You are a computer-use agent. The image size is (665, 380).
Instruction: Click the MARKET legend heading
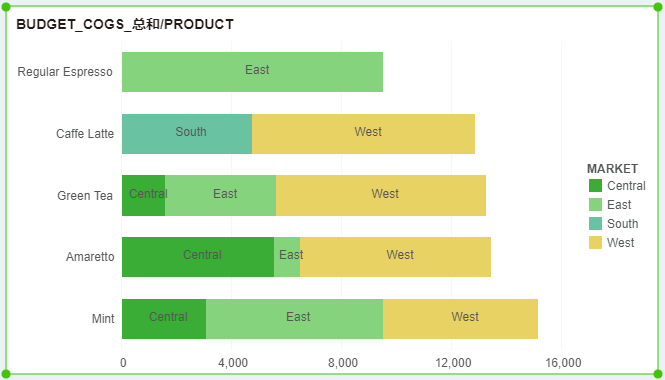pos(612,168)
